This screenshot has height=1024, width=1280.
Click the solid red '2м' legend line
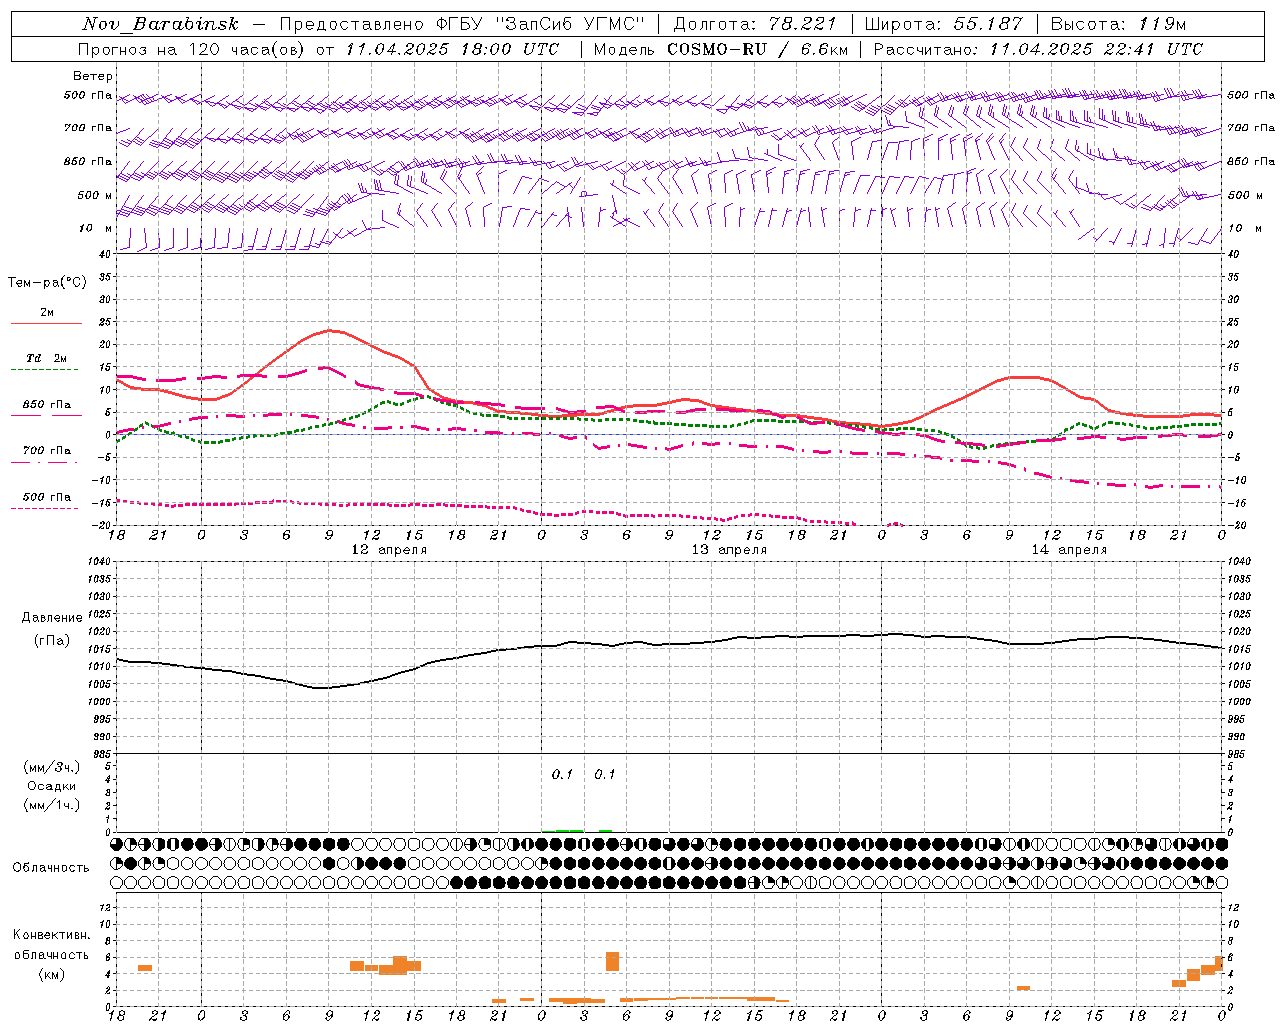click(46, 324)
